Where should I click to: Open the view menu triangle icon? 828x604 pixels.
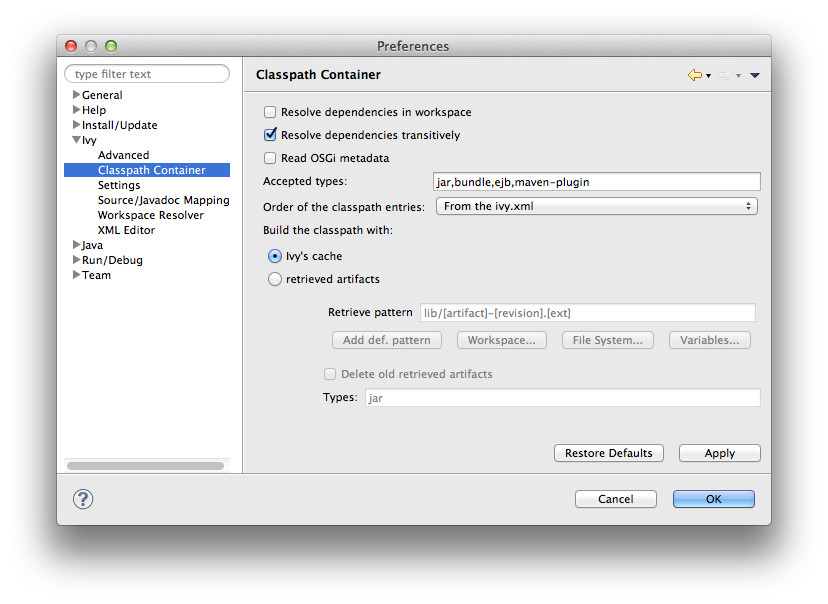click(755, 75)
